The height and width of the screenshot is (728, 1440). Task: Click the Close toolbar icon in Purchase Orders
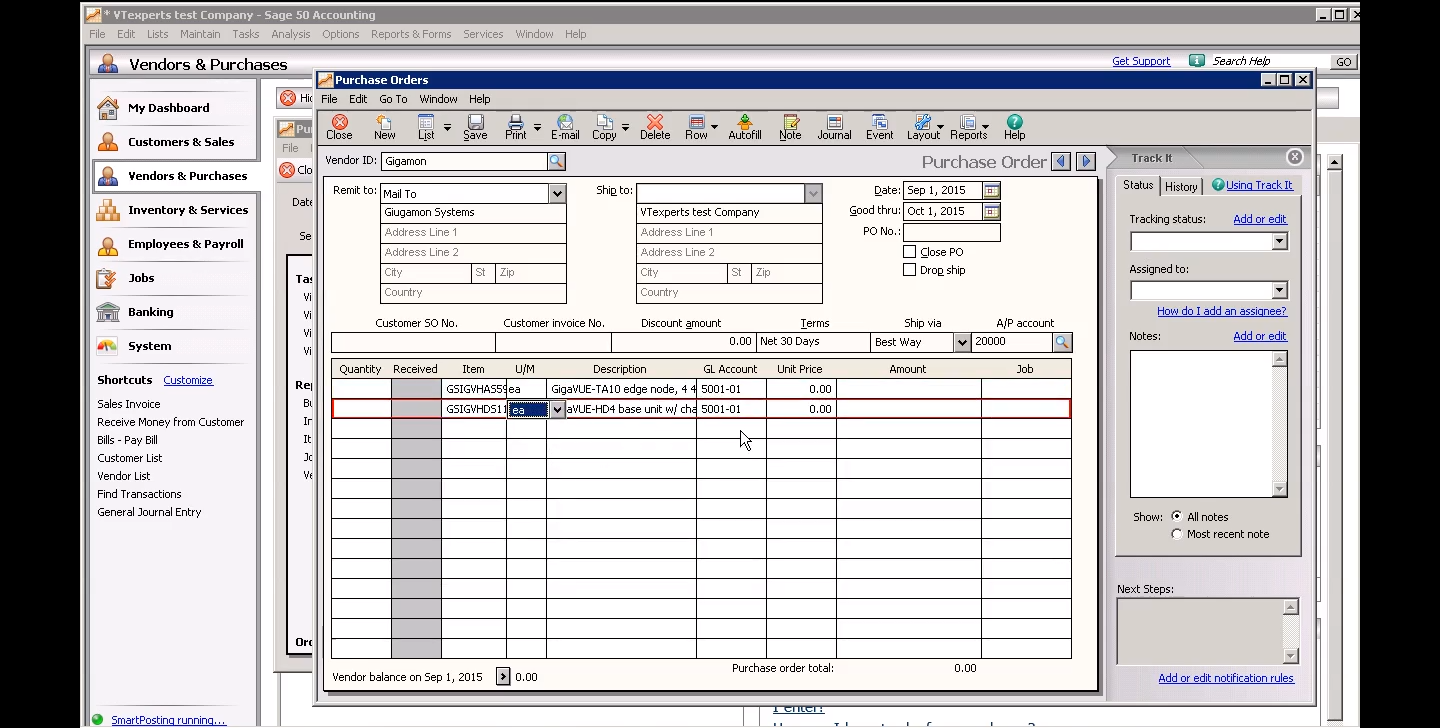(x=339, y=127)
